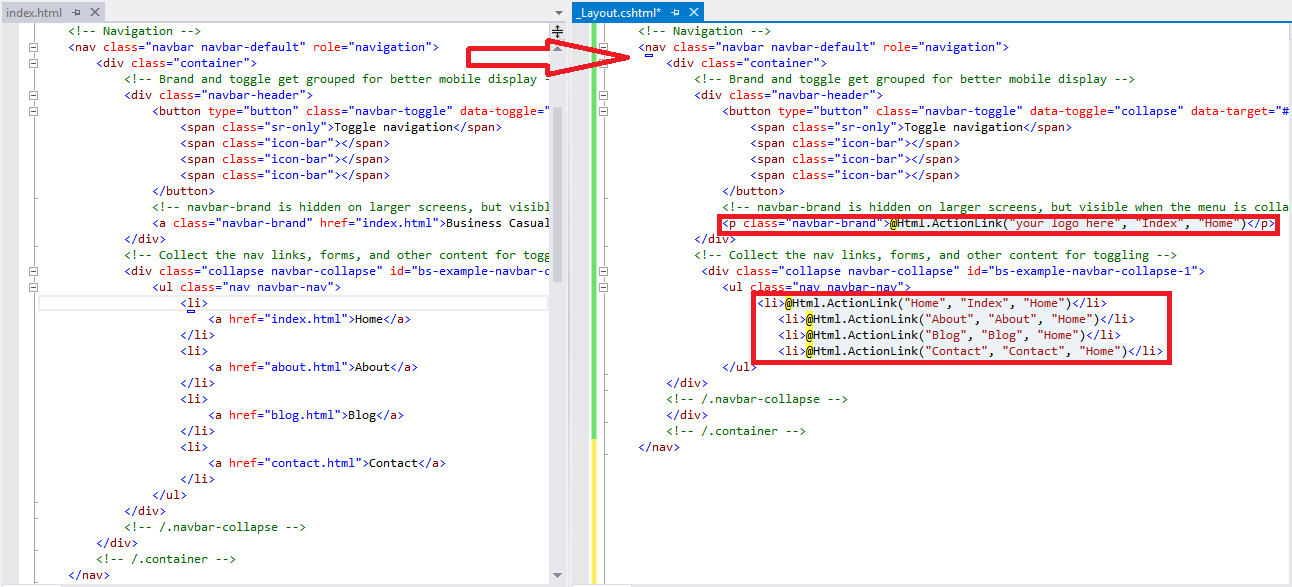Collapse the navbar-collapse div in _Layout.cshtml

pyautogui.click(x=603, y=271)
